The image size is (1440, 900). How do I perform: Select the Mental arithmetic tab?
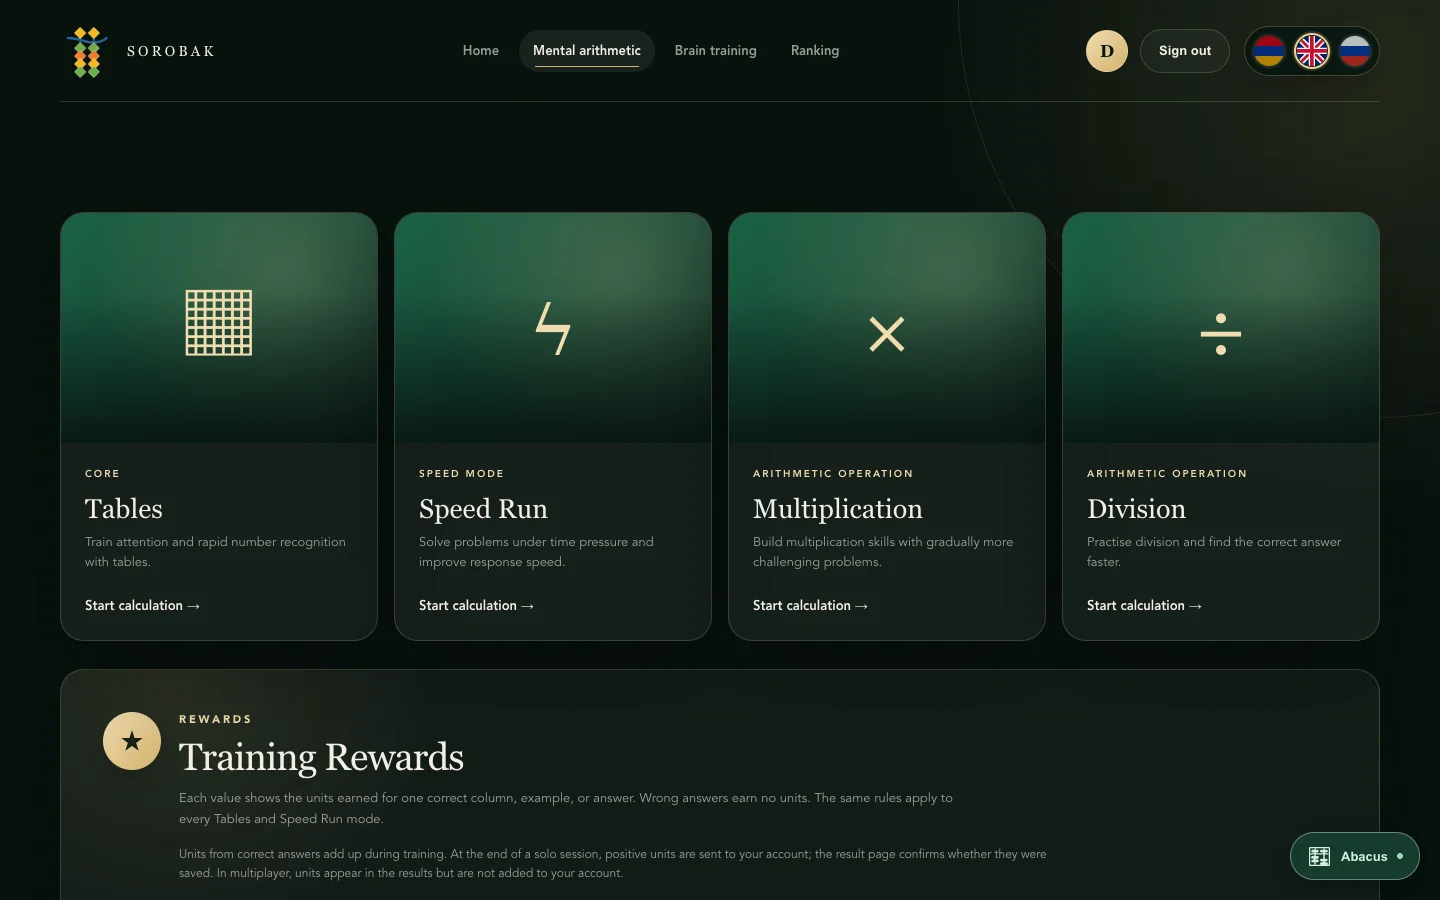tap(587, 51)
